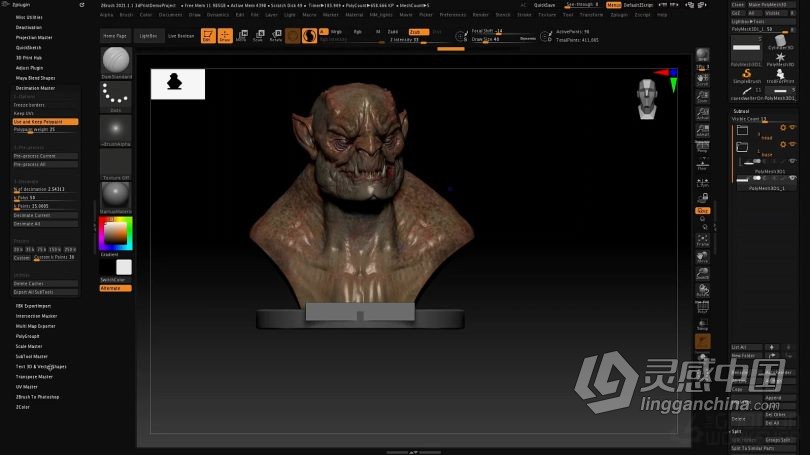Click the white secondary color swatch
Screen dimensions: 810x455
124,267
